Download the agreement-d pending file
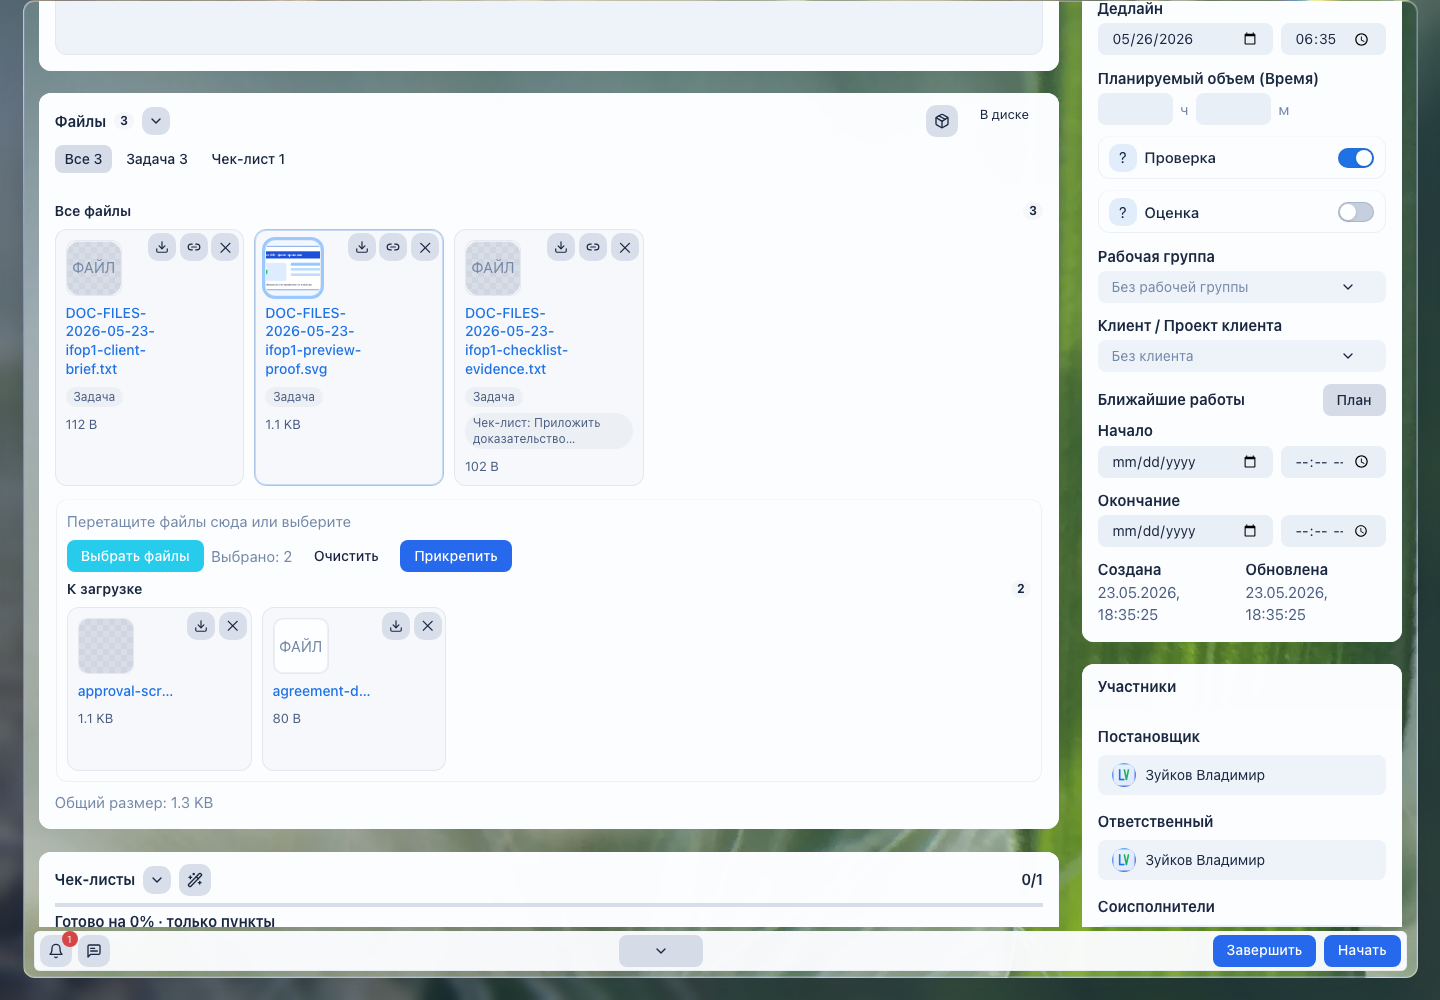The width and height of the screenshot is (1440, 1000). (396, 626)
